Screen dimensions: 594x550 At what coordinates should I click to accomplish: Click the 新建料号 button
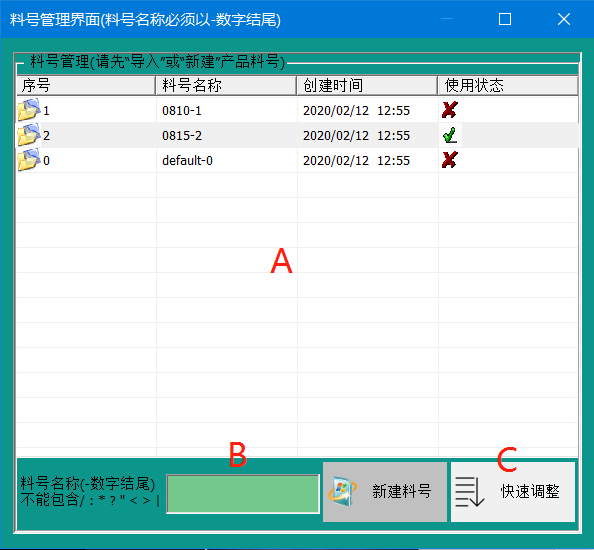coord(385,492)
